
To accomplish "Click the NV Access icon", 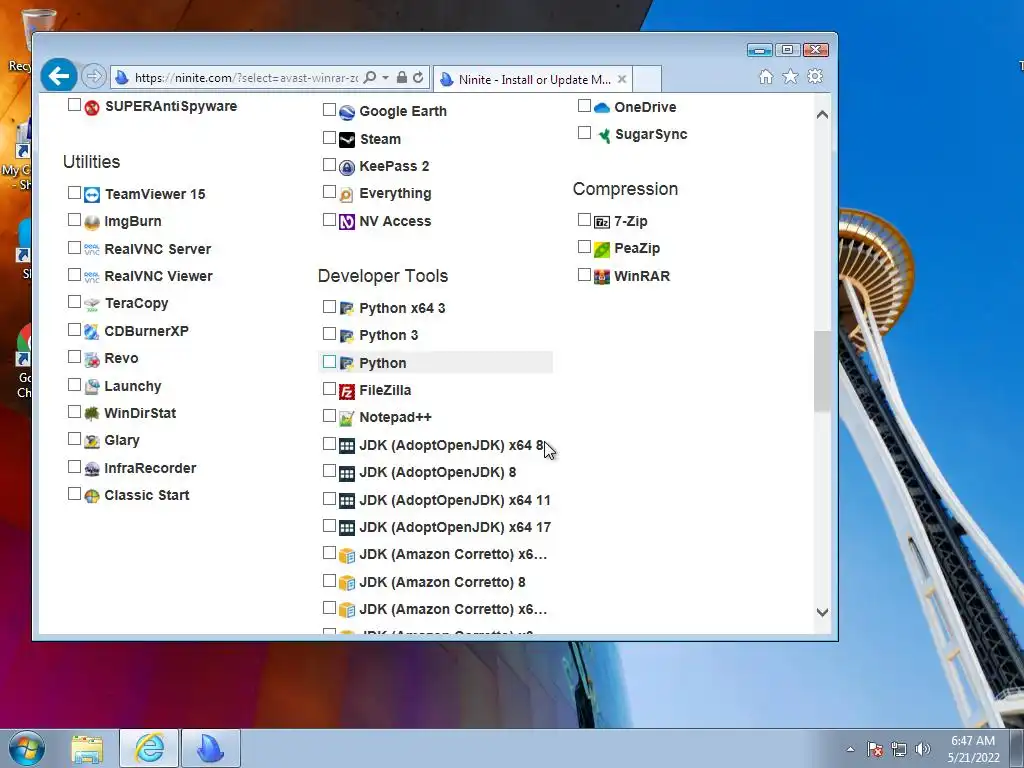I will [347, 222].
